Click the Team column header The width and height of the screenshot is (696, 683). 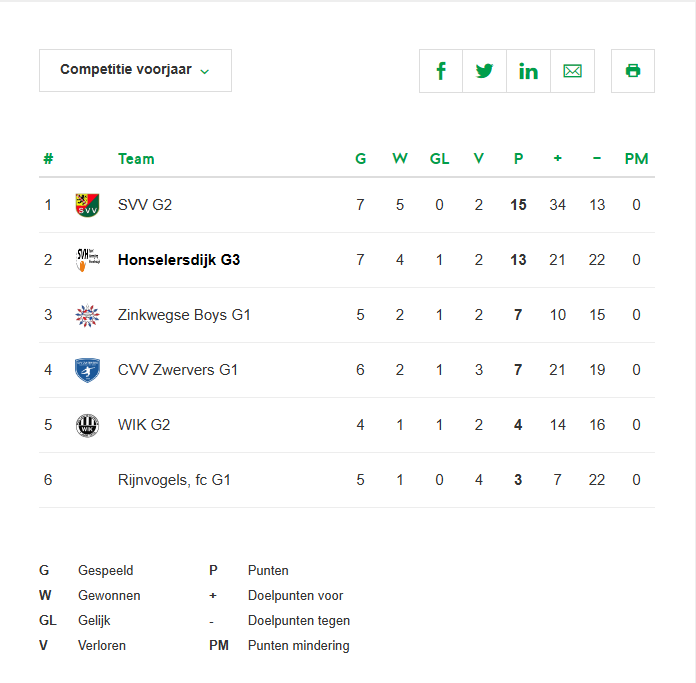[x=136, y=159]
